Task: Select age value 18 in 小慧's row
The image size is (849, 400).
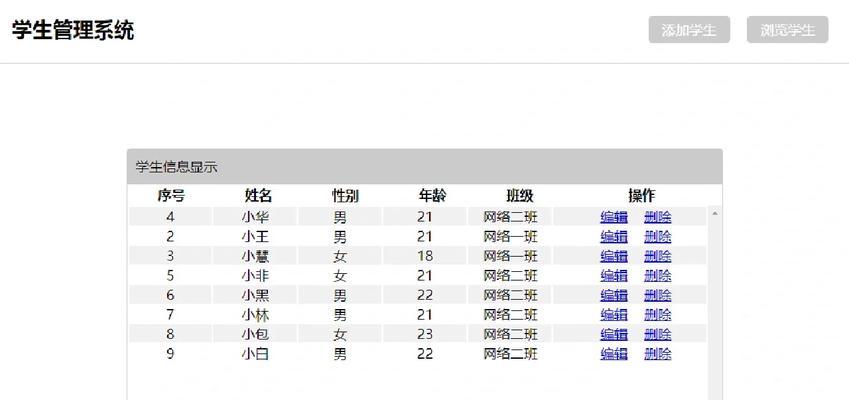Action: click(x=425, y=256)
